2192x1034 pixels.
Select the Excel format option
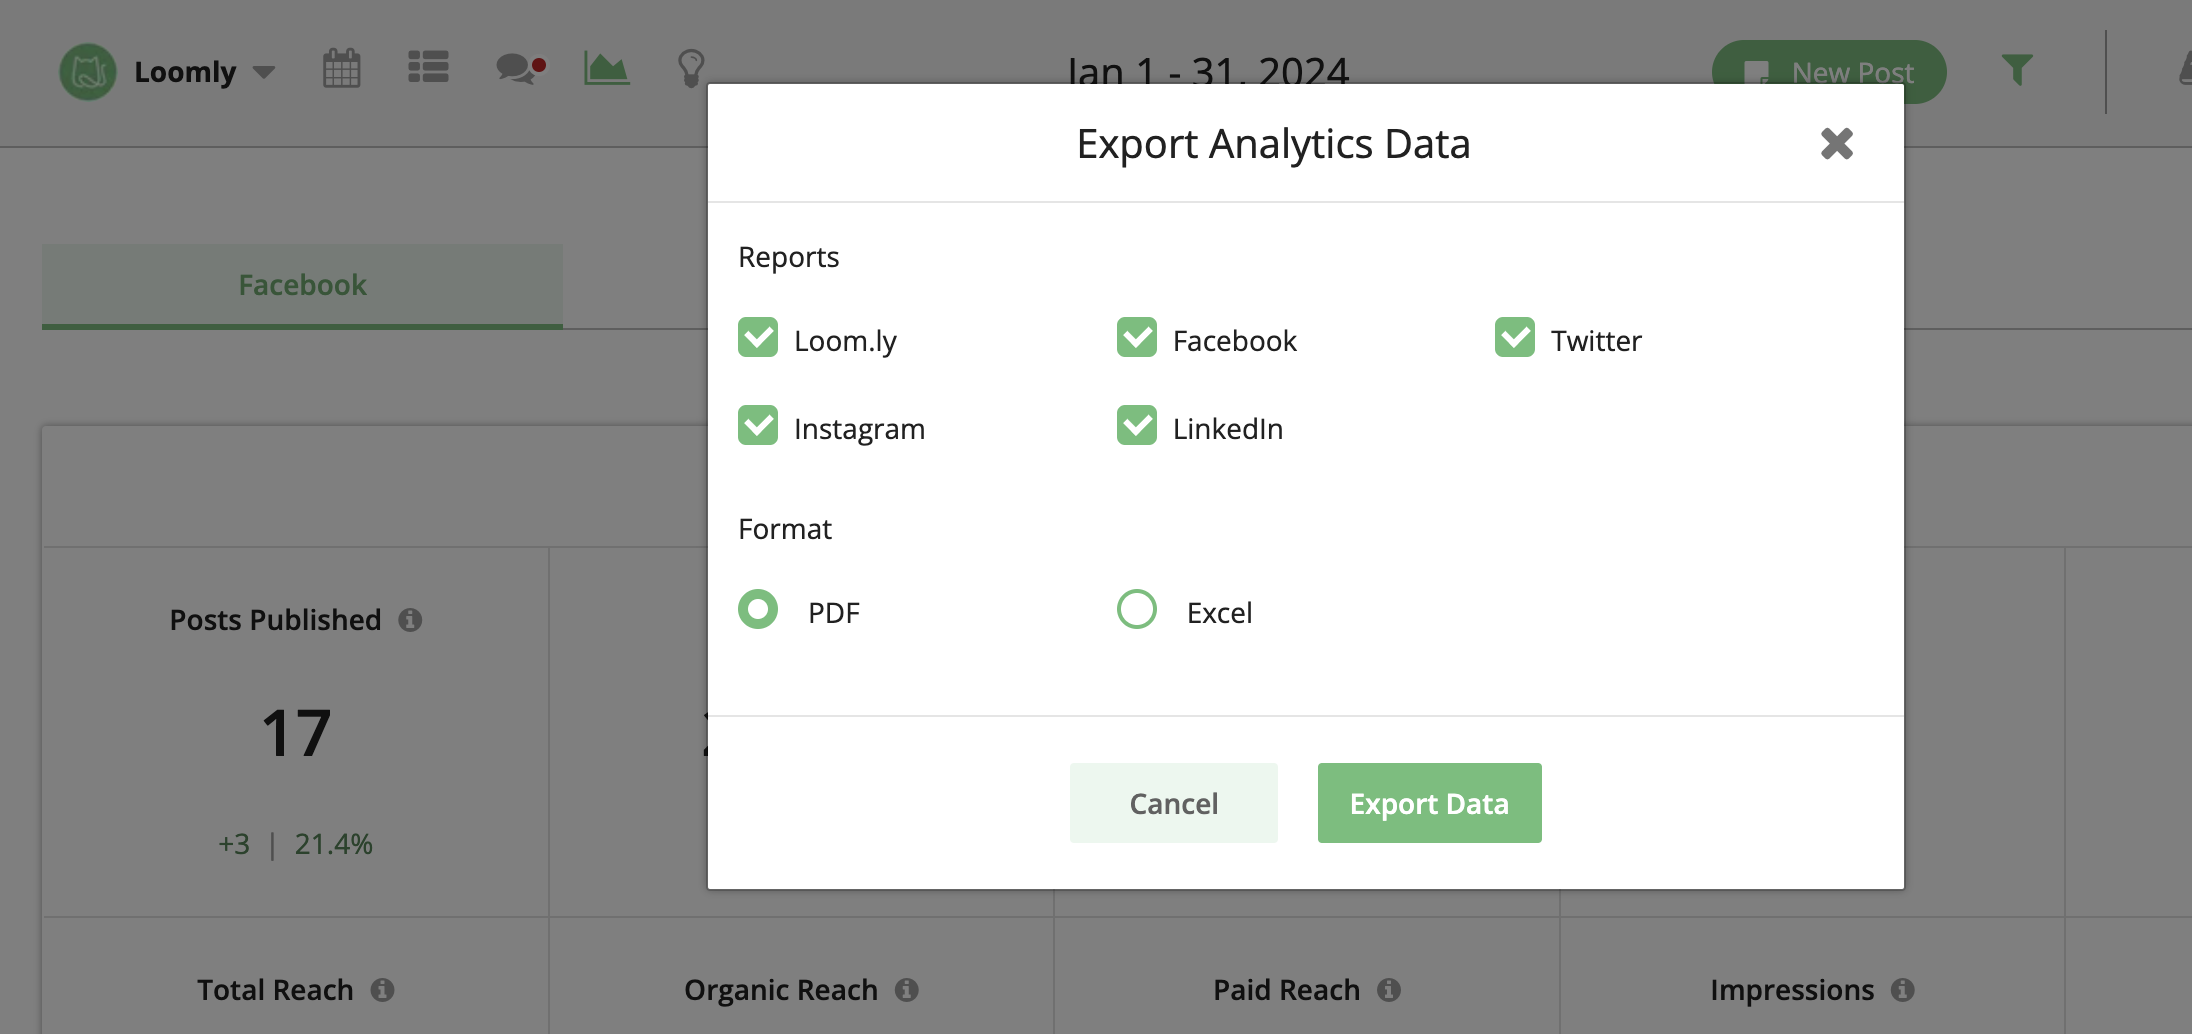(1136, 609)
